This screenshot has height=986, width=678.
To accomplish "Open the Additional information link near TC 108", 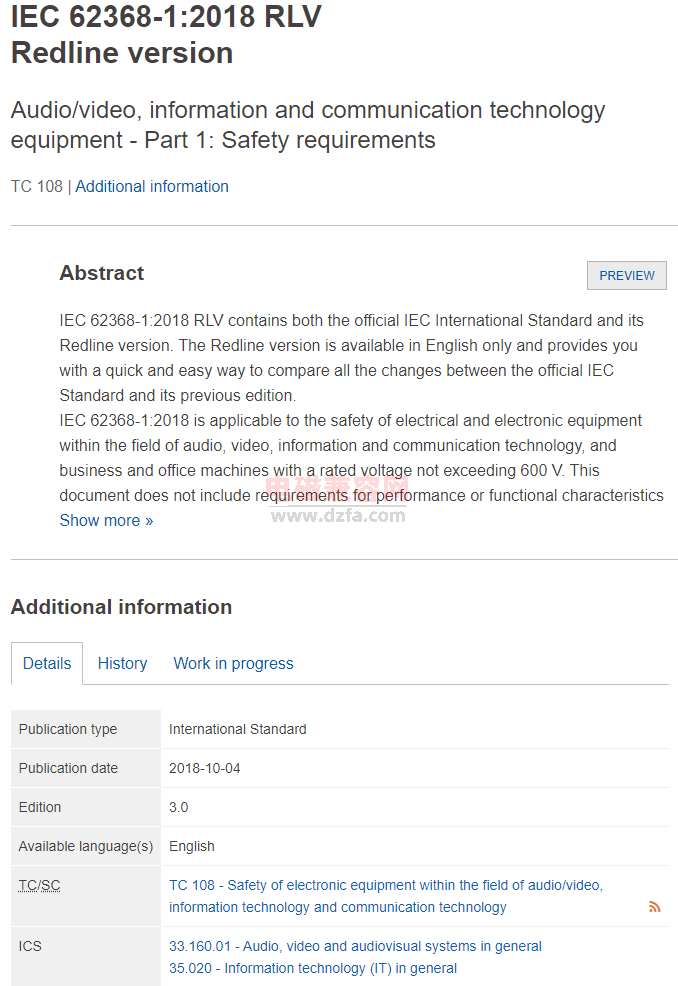I will [152, 186].
